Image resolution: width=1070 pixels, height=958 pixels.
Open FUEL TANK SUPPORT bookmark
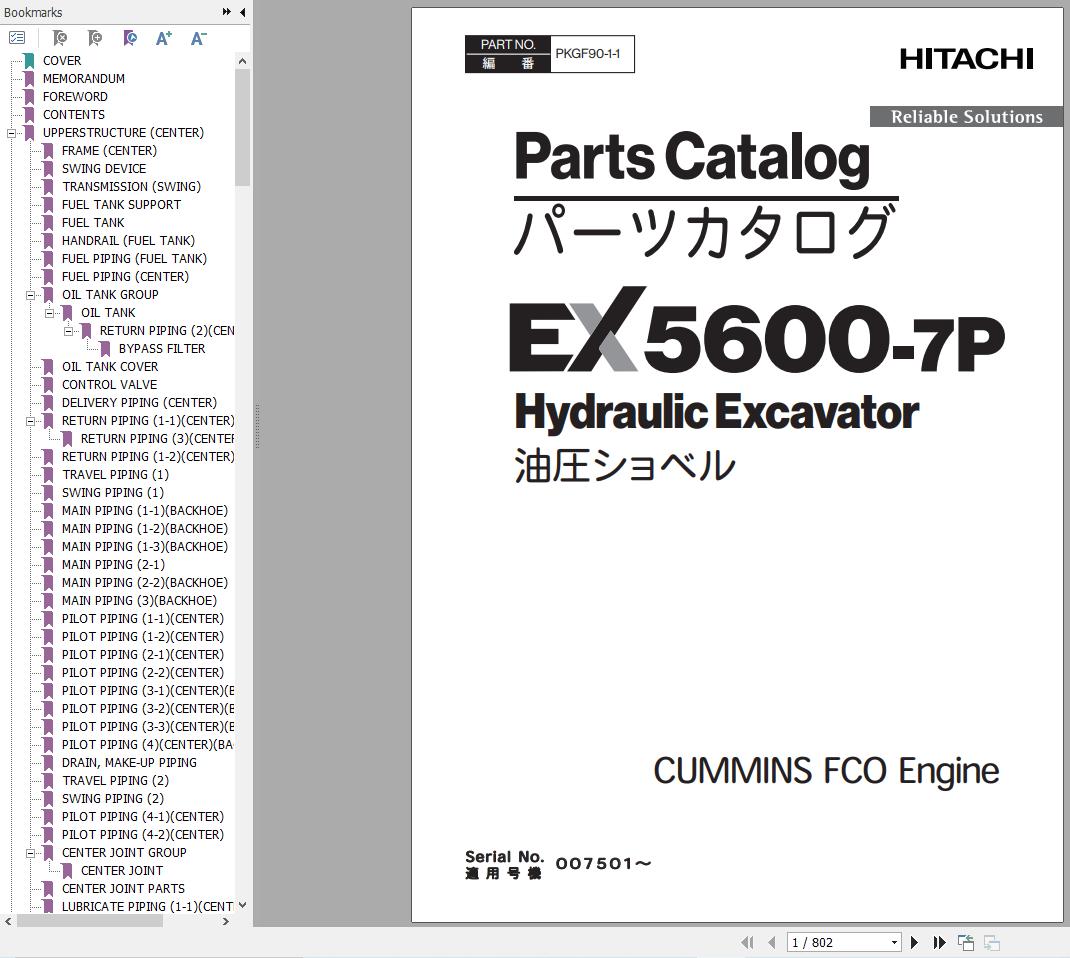pyautogui.click(x=121, y=205)
